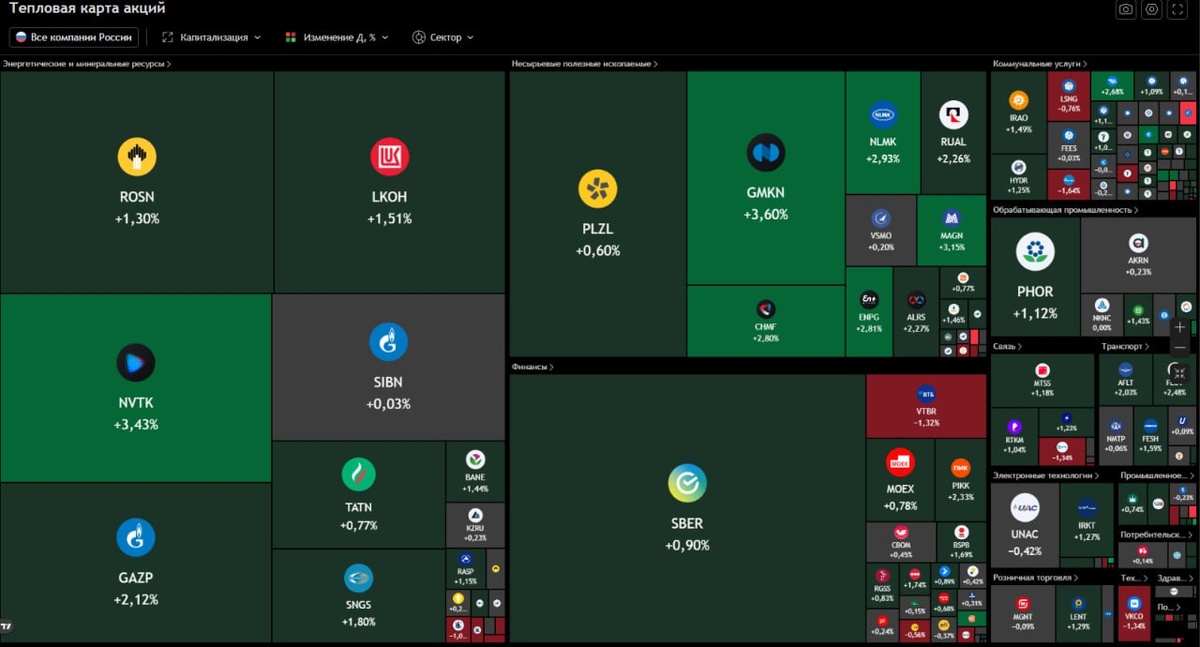Click the IRKT stock tile
1200x647 pixels.
coord(1087,519)
